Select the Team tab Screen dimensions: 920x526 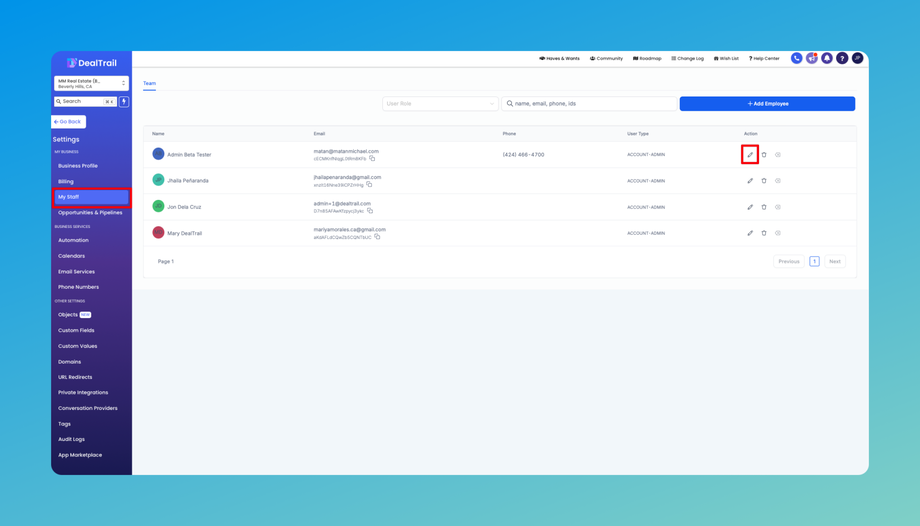coord(150,83)
